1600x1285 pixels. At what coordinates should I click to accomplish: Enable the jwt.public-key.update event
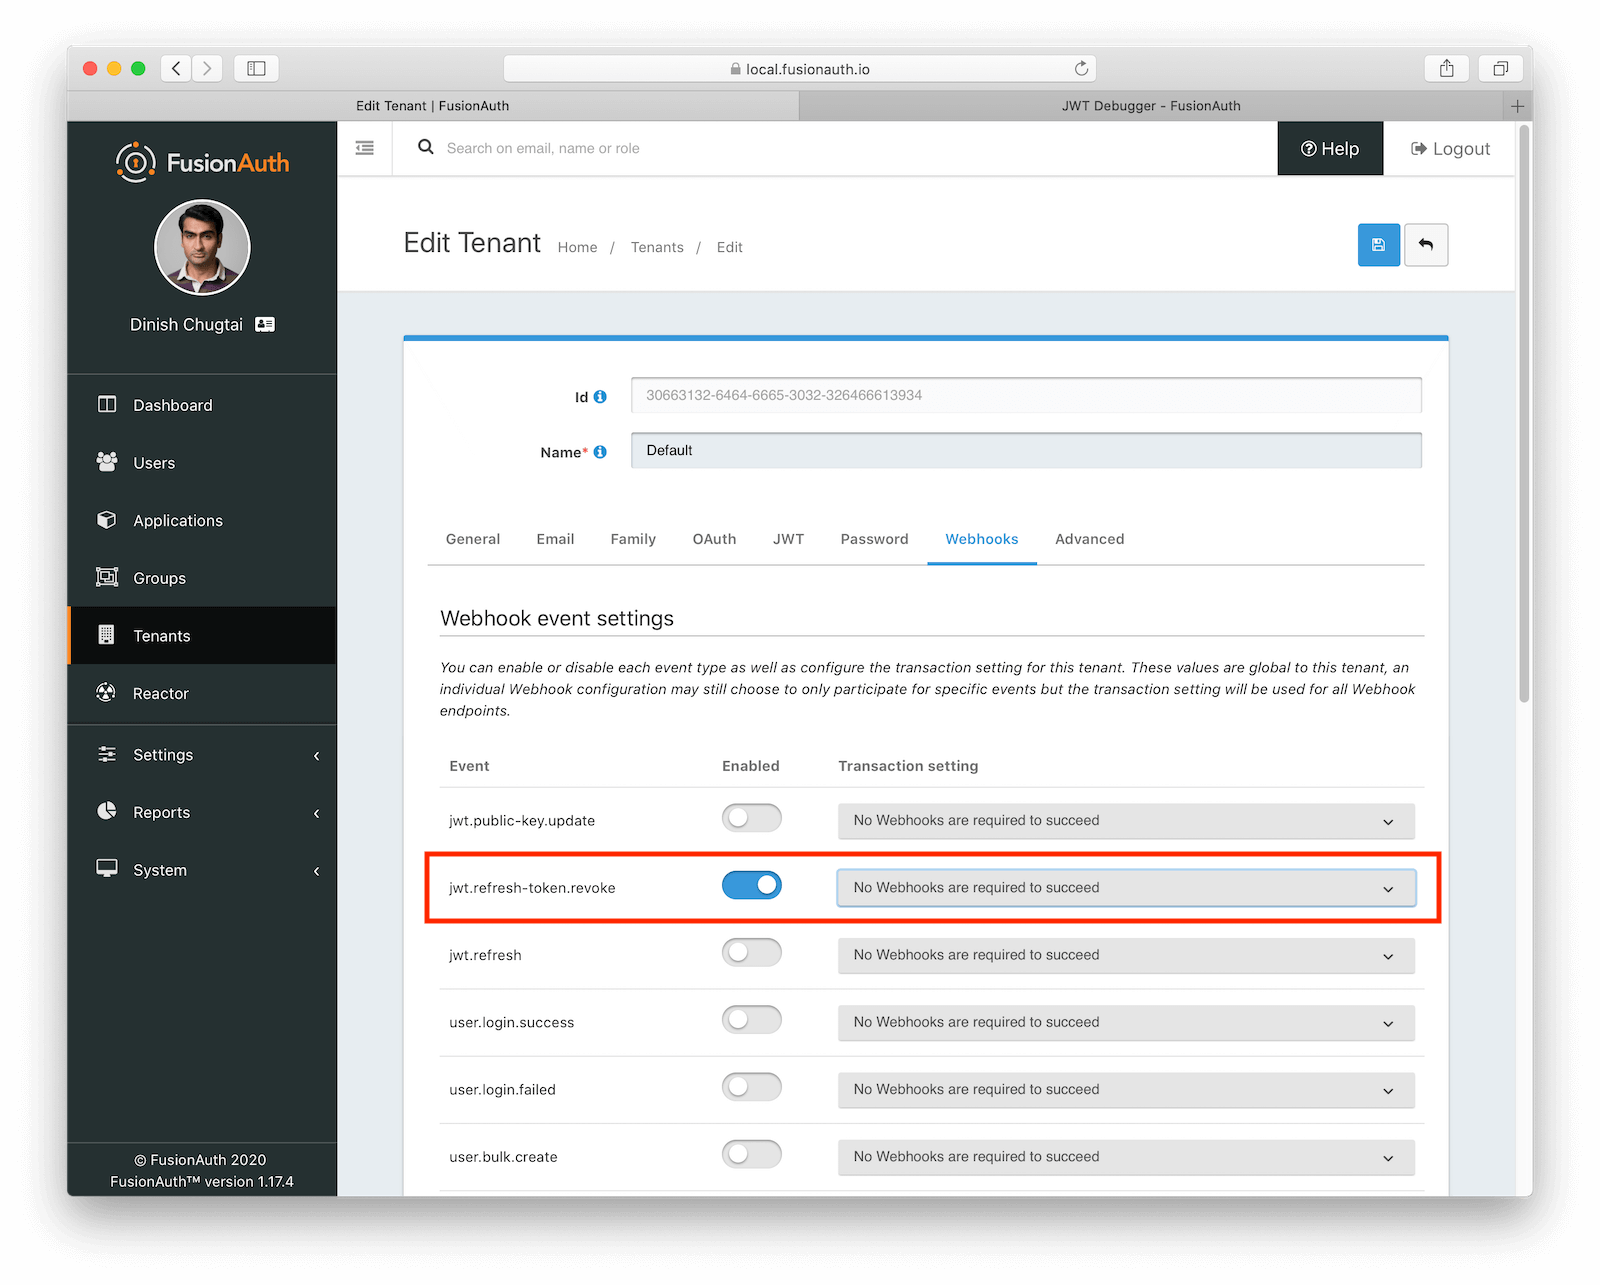[x=751, y=817]
